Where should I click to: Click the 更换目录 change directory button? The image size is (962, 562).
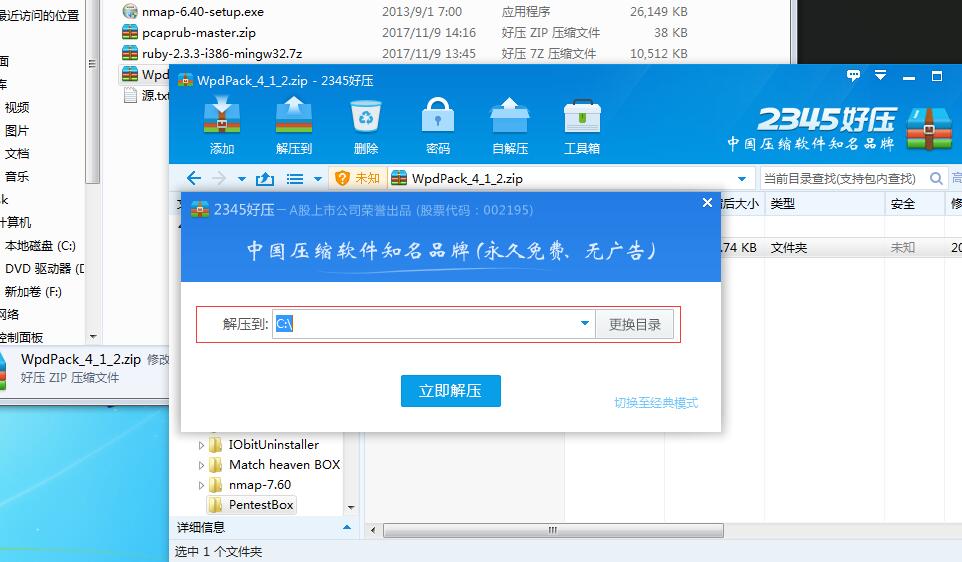pyautogui.click(x=635, y=324)
